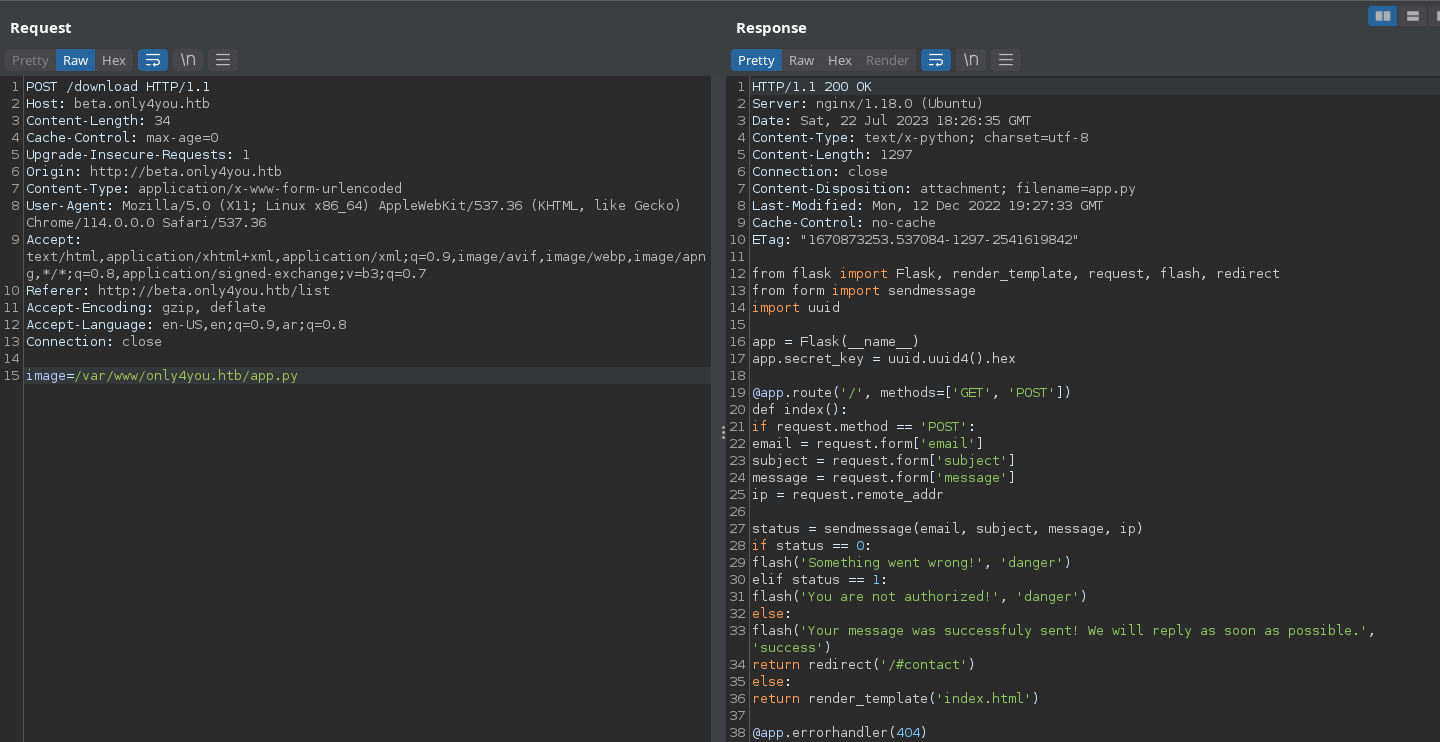1440x742 pixels.
Task: Click the 'if status == 0:' line
Action: click(x=812, y=546)
